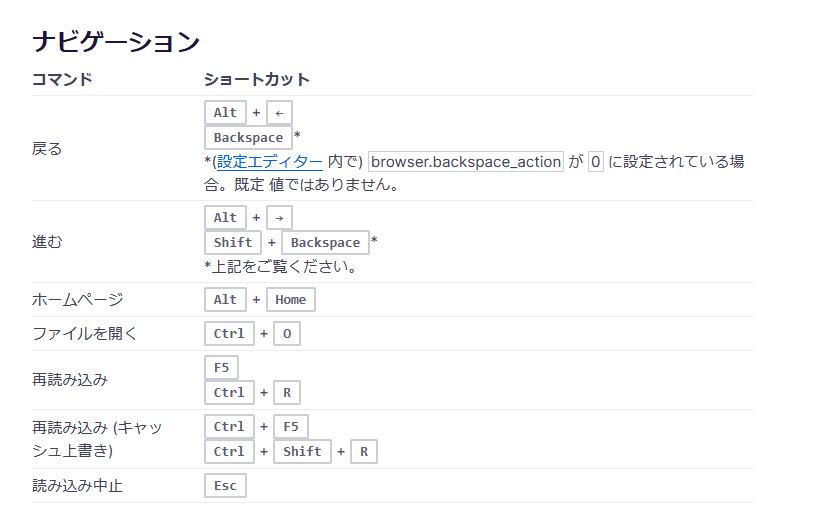Click the コマンド column header

pyautogui.click(x=62, y=79)
